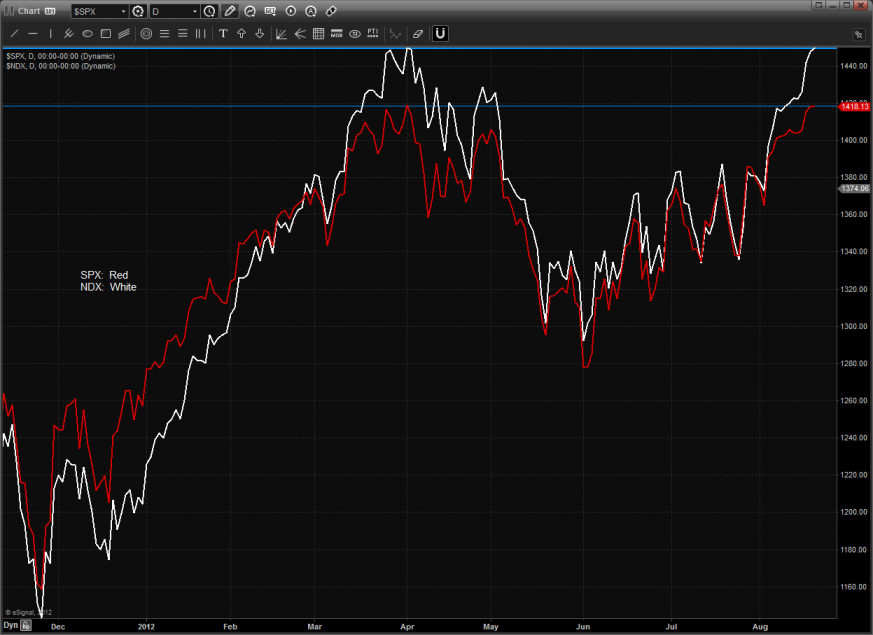Expand the $SPX symbol dropdown

pos(123,11)
